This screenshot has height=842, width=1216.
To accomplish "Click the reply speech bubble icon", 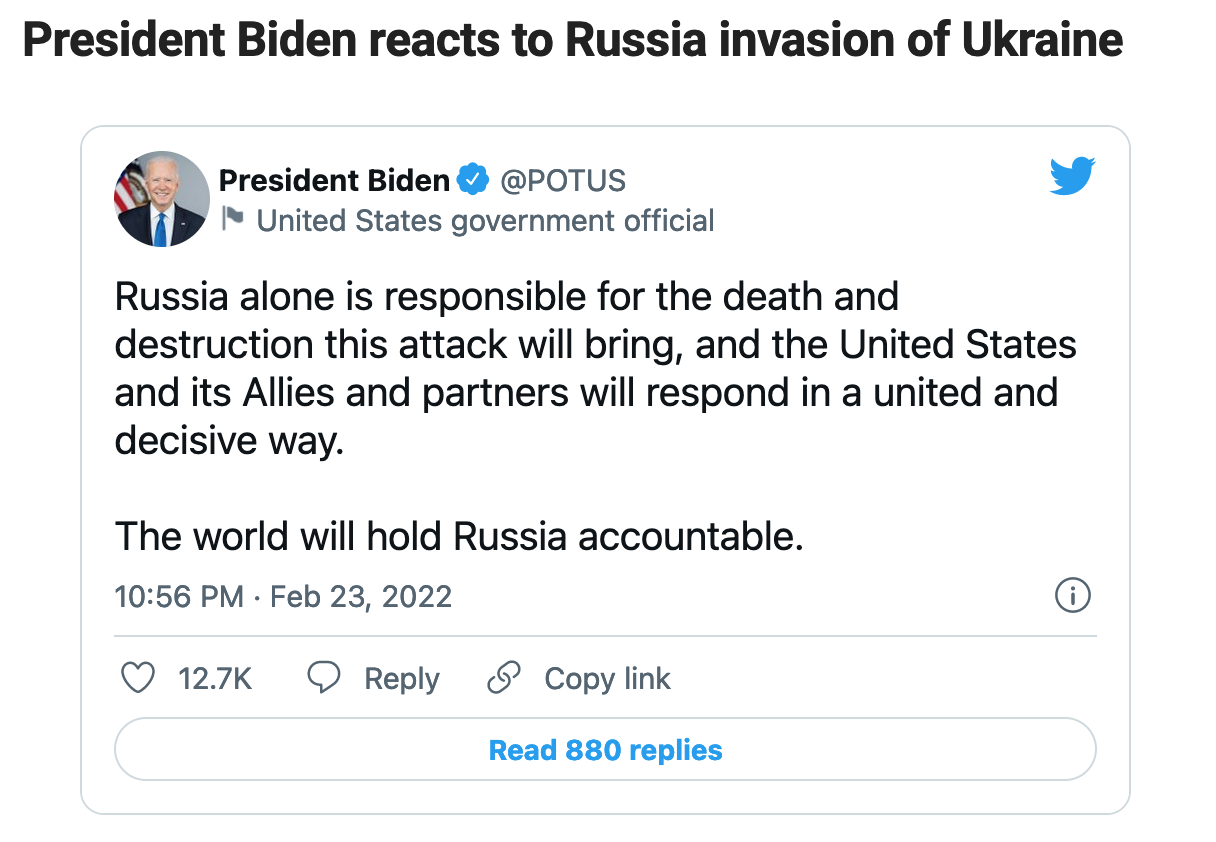I will (x=324, y=679).
